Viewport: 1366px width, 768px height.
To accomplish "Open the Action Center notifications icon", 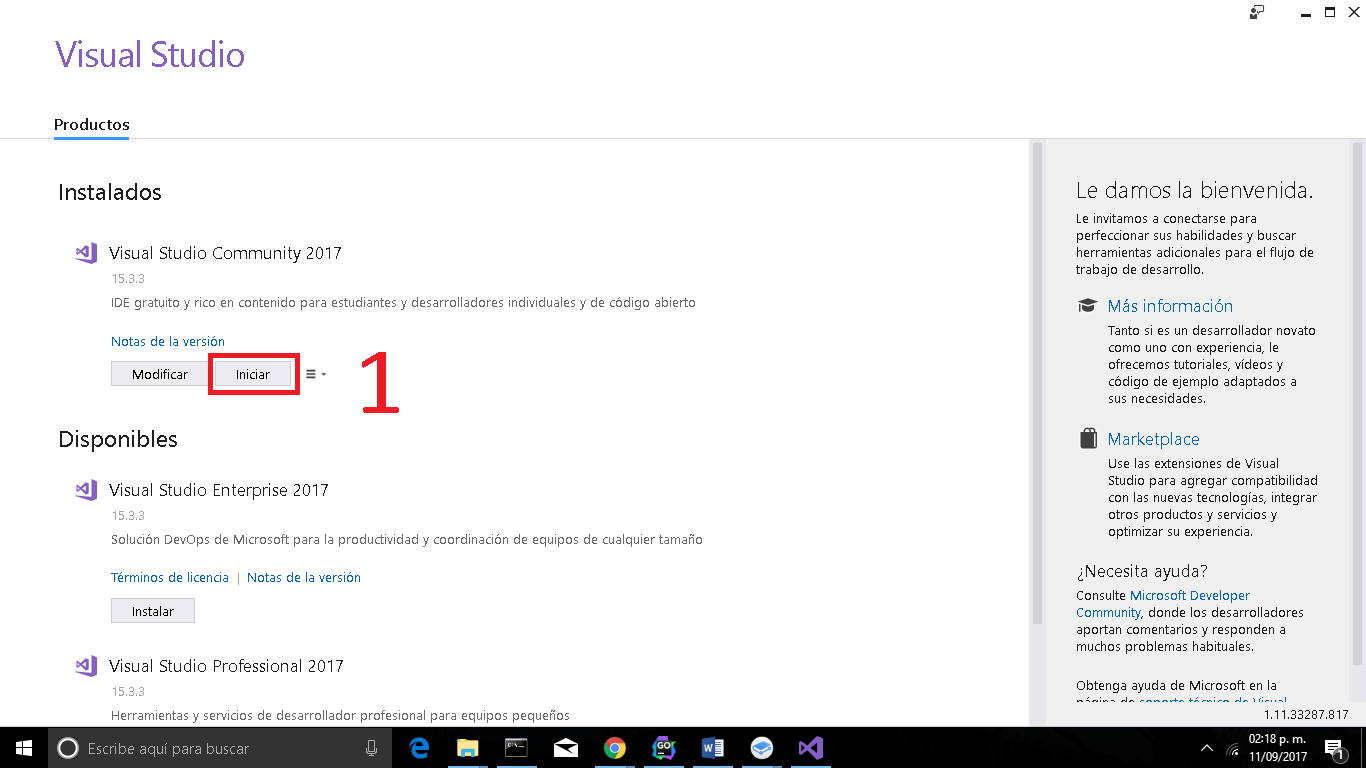I will point(1334,748).
